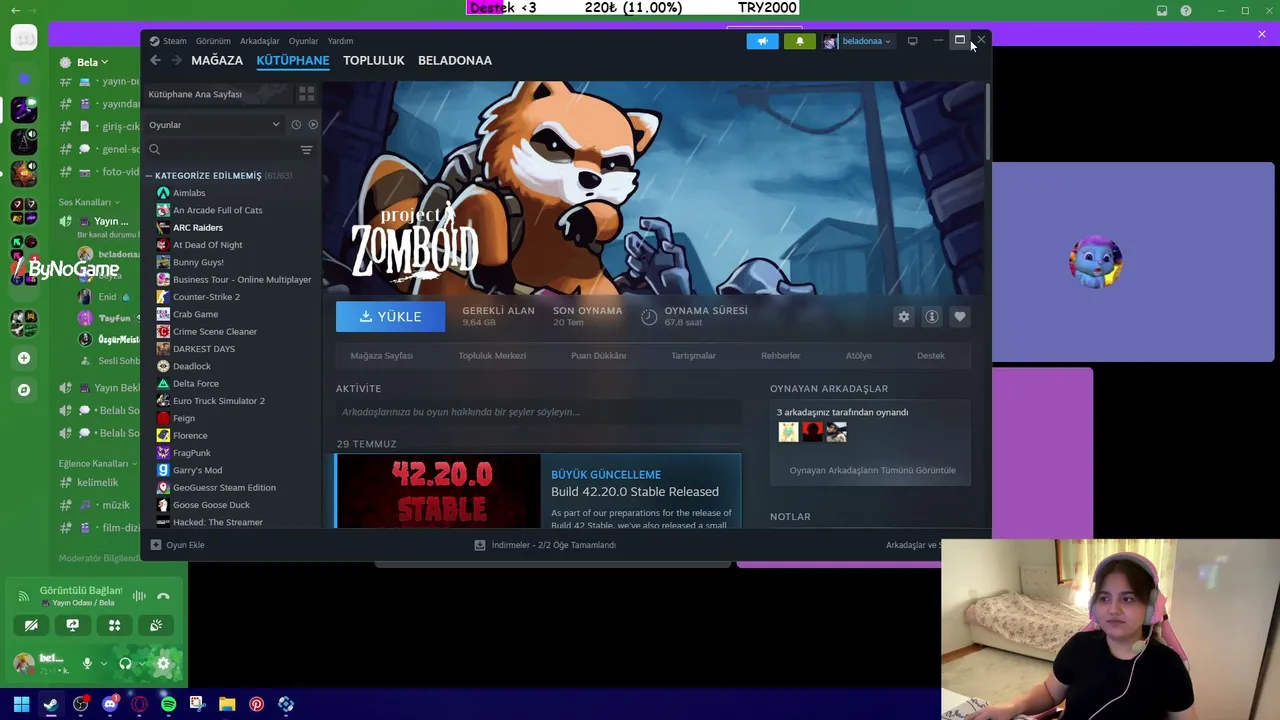Viewport: 1280px width, 720px height.
Task: Open the kelimelik Discord channel
Action: point(98,483)
